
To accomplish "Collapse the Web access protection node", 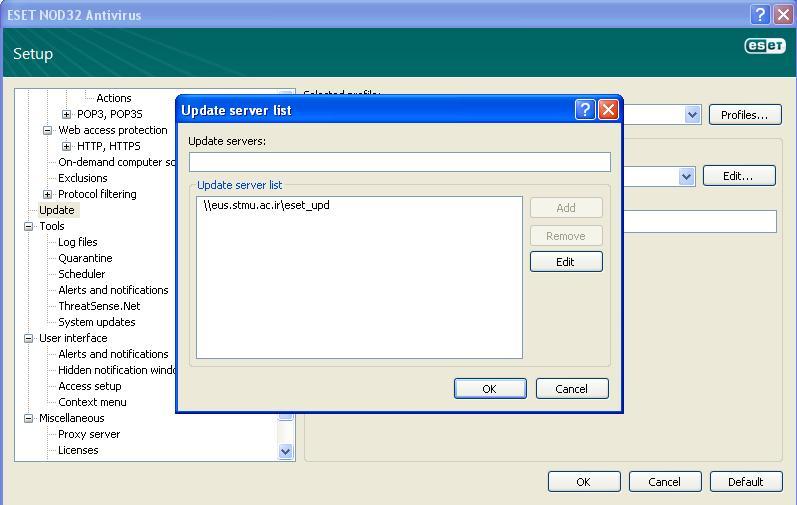I will pyautogui.click(x=48, y=130).
